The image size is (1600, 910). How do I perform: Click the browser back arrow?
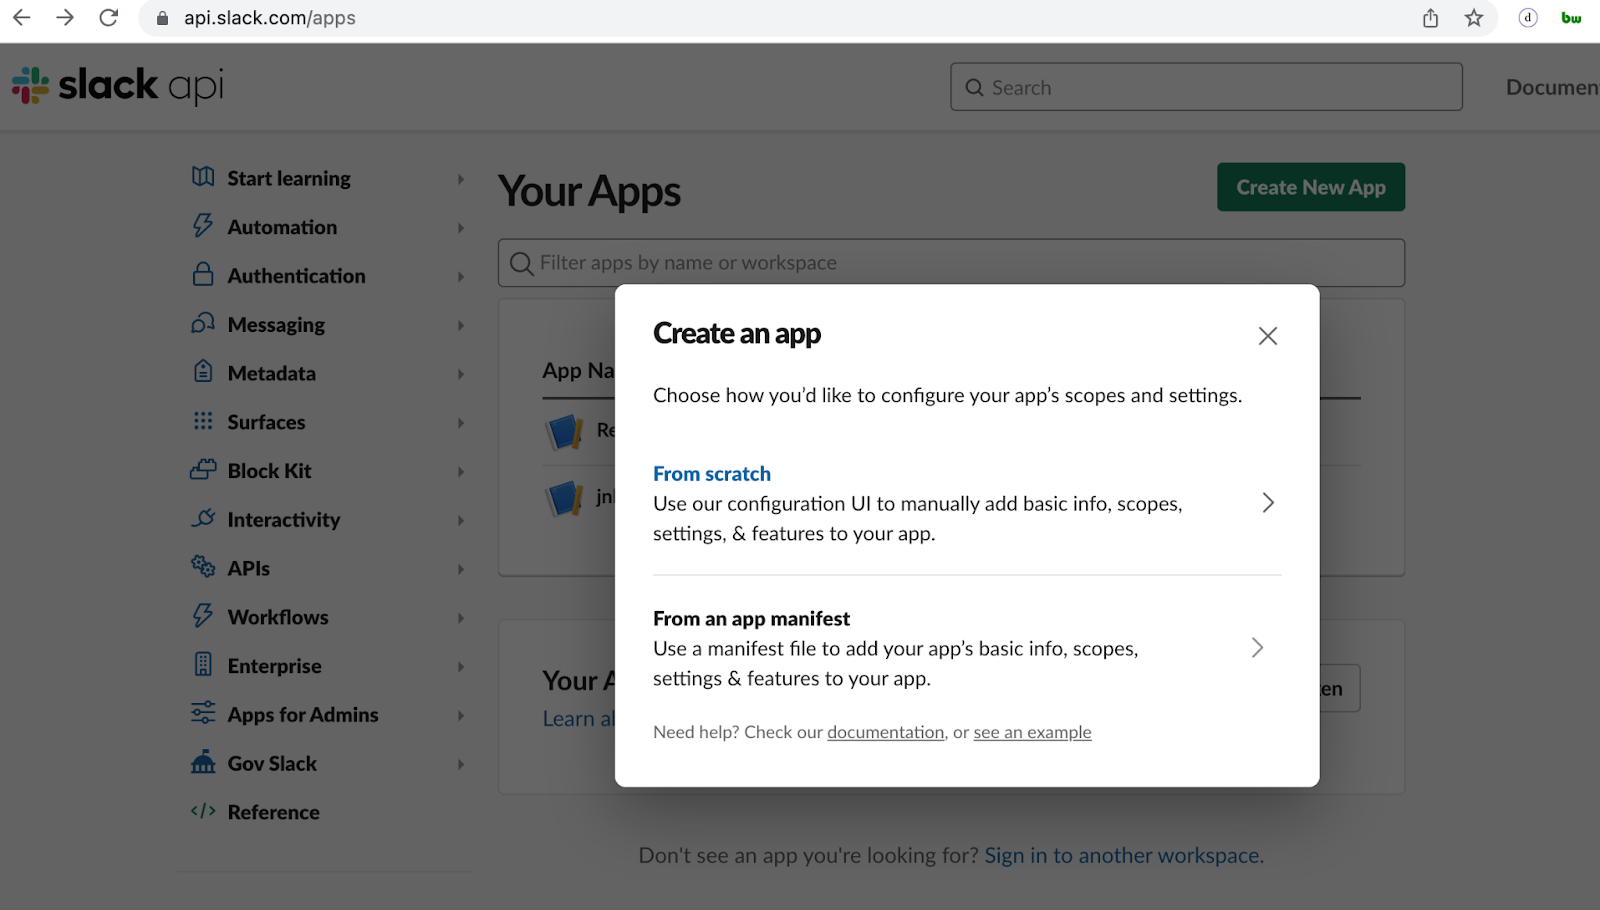(21, 18)
